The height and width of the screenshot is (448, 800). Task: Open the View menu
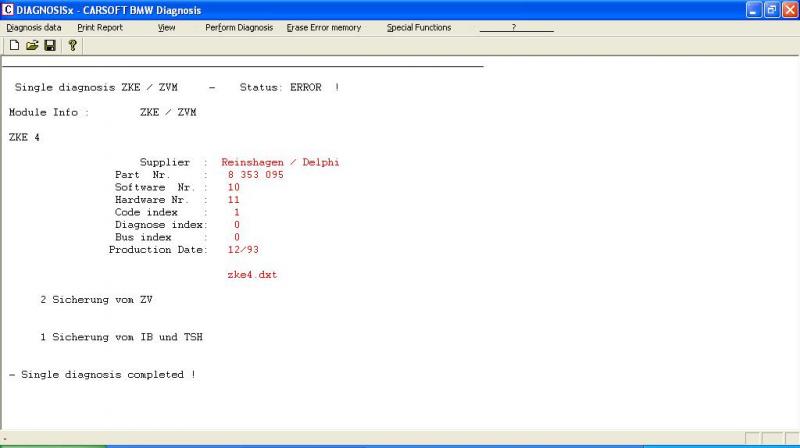(166, 27)
